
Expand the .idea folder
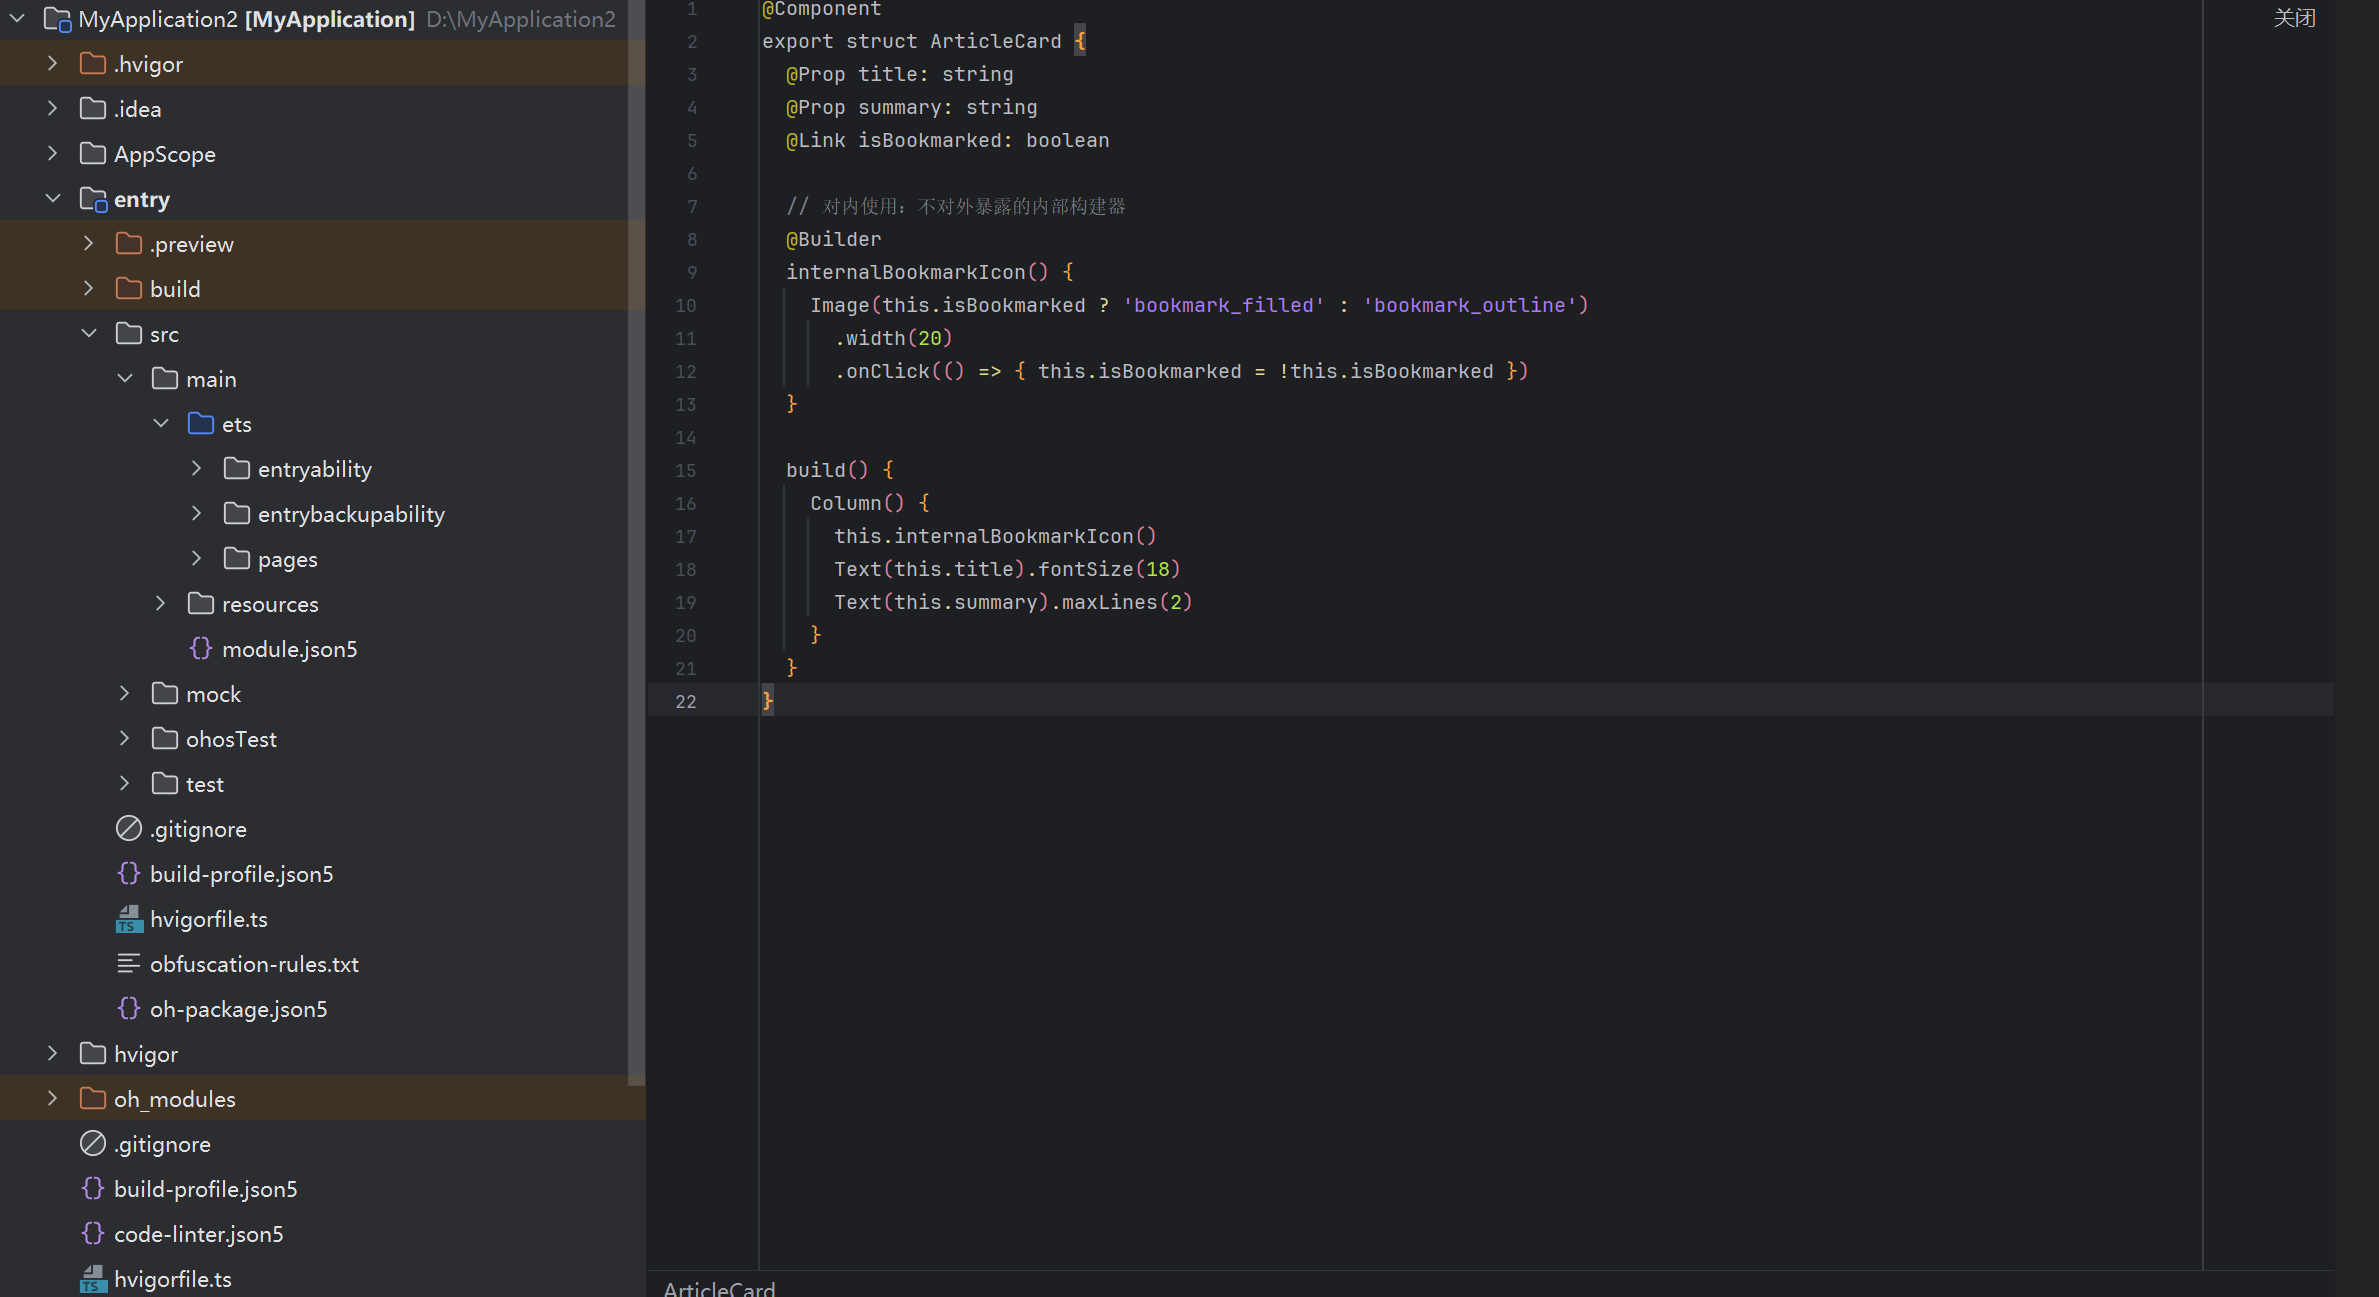[53, 109]
